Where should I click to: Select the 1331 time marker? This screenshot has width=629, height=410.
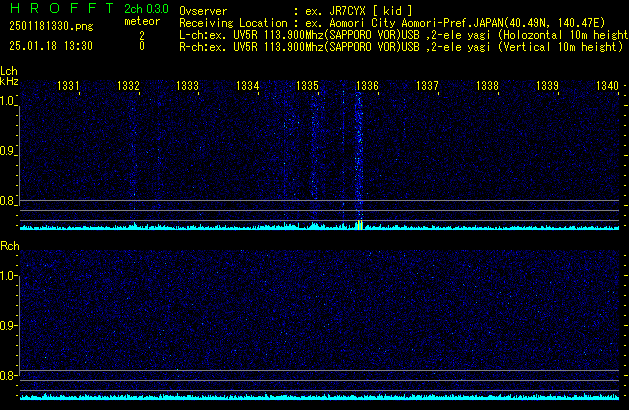[68, 86]
